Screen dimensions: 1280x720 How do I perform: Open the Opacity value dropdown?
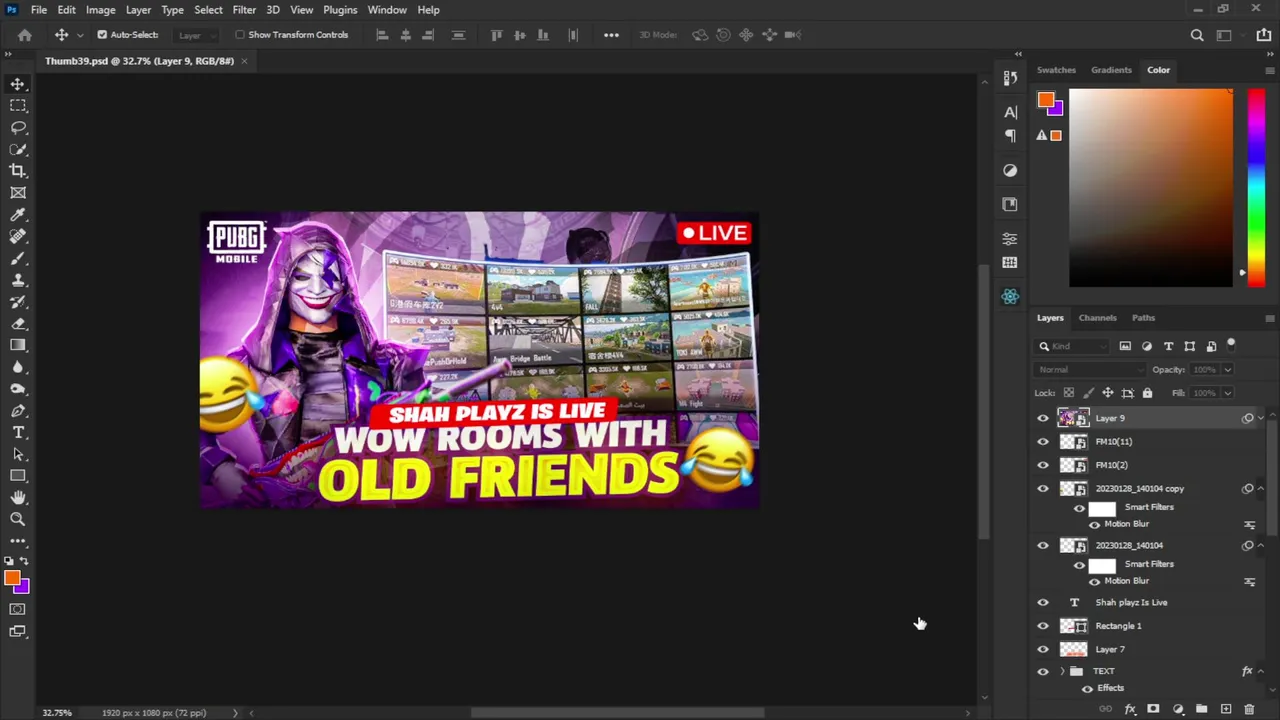(1230, 370)
